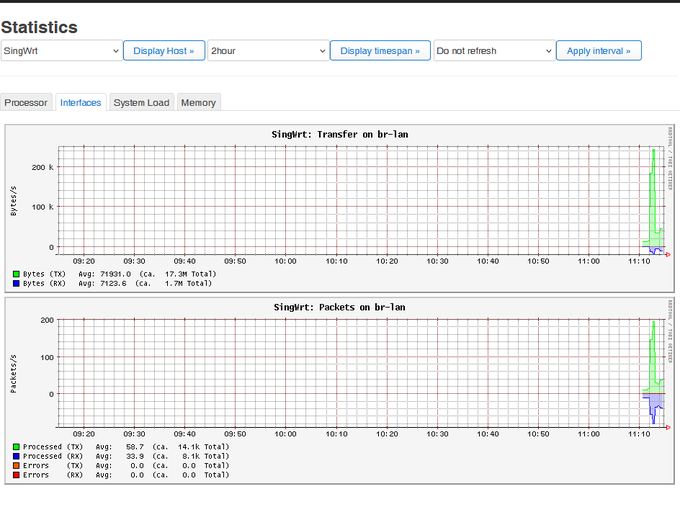
Task: Click the Display Host button
Action: click(164, 51)
